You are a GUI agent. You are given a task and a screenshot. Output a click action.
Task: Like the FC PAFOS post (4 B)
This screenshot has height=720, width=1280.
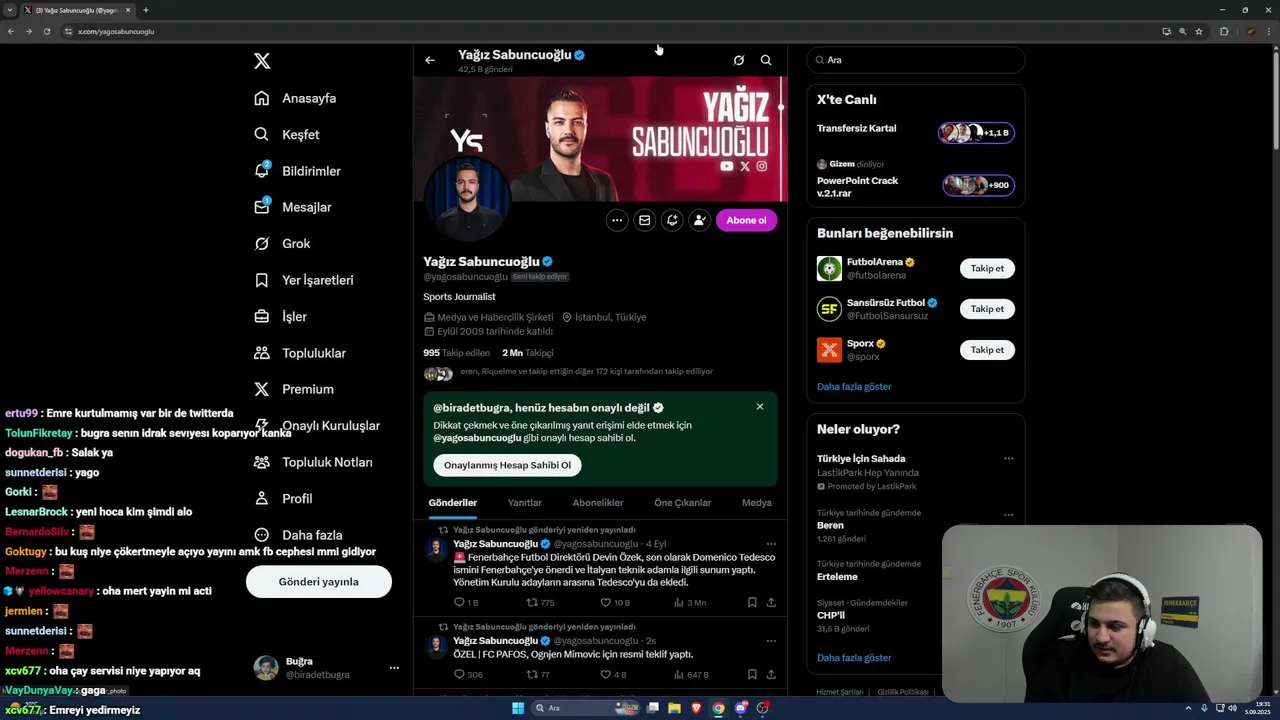(x=612, y=675)
